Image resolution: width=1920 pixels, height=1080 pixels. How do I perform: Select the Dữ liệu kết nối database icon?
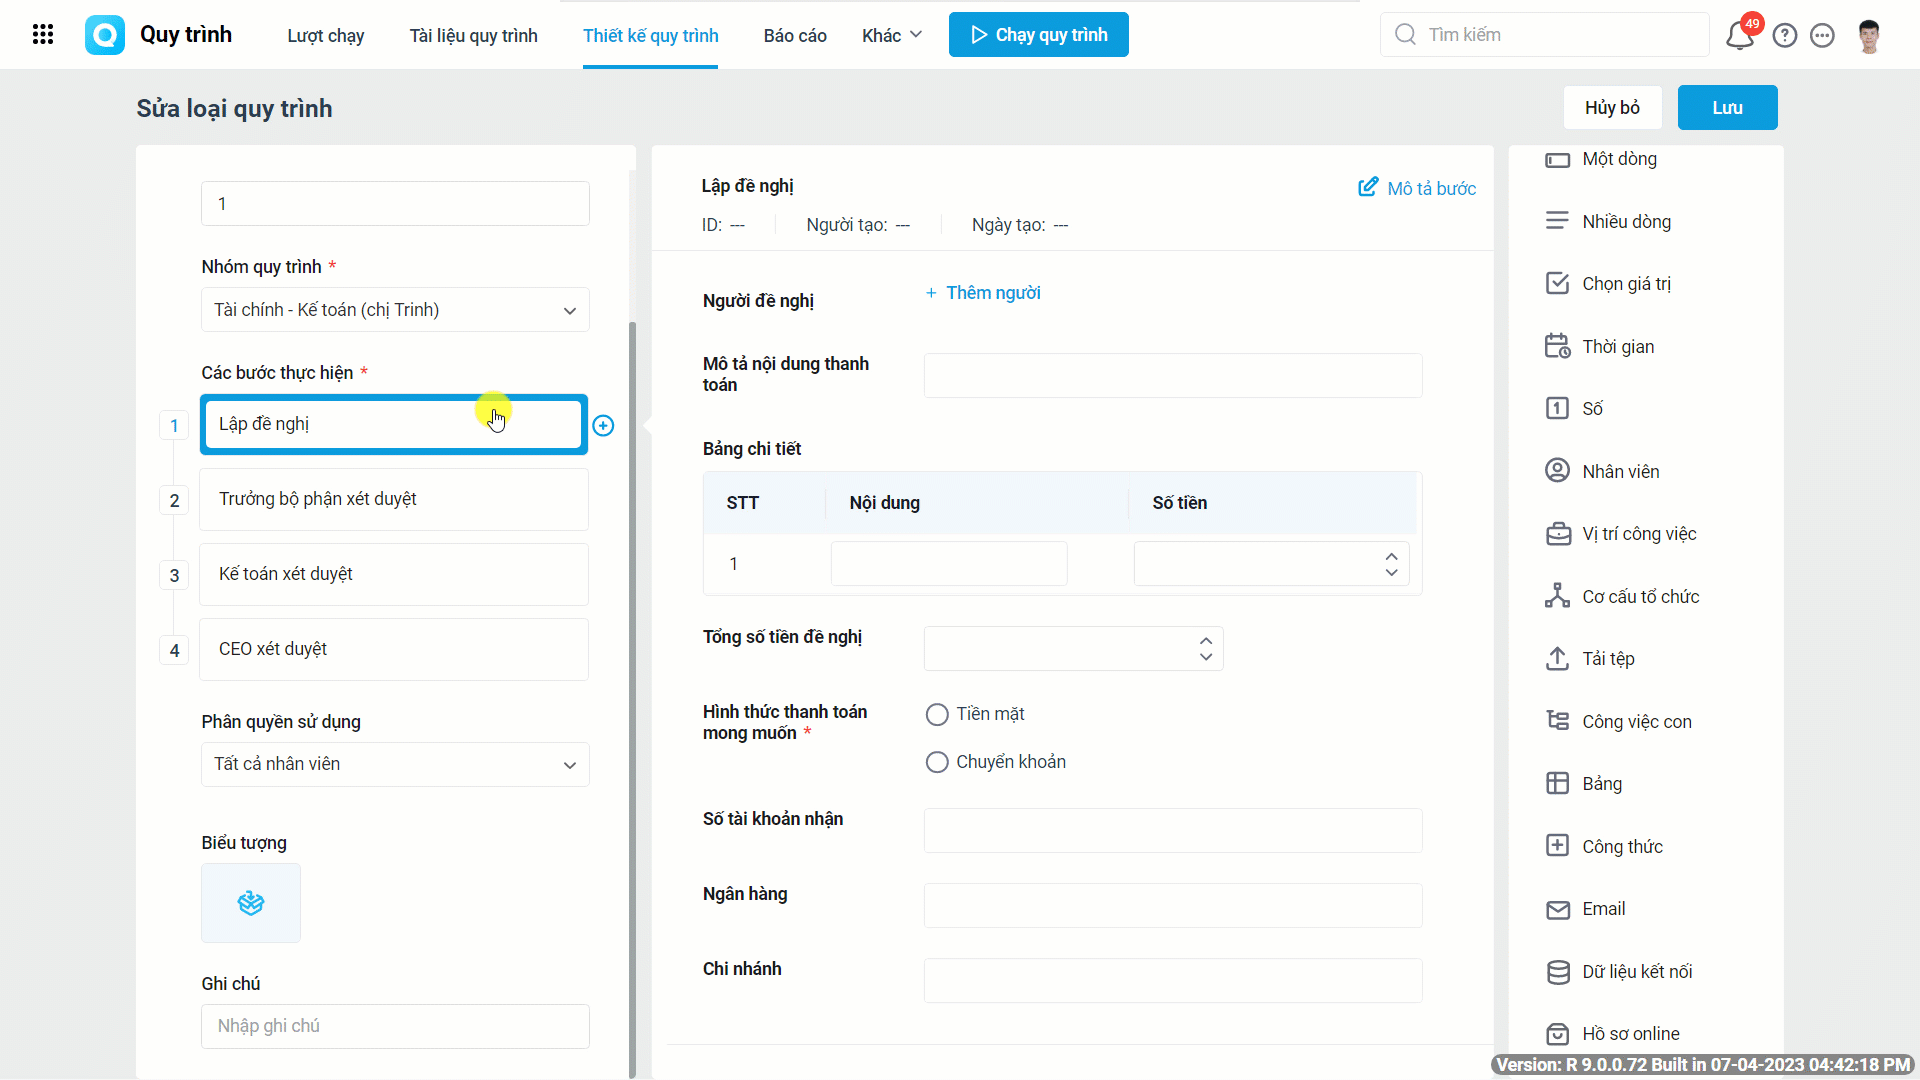point(1557,972)
